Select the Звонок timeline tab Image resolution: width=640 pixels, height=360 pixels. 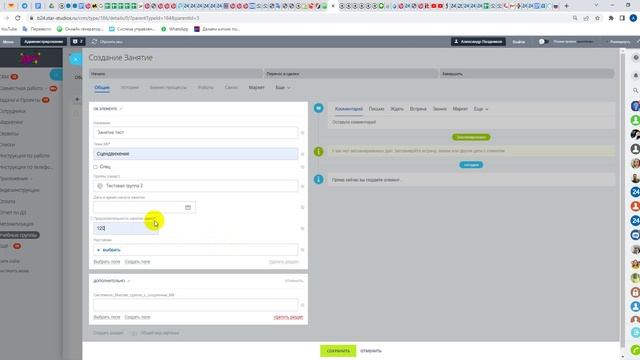440,109
